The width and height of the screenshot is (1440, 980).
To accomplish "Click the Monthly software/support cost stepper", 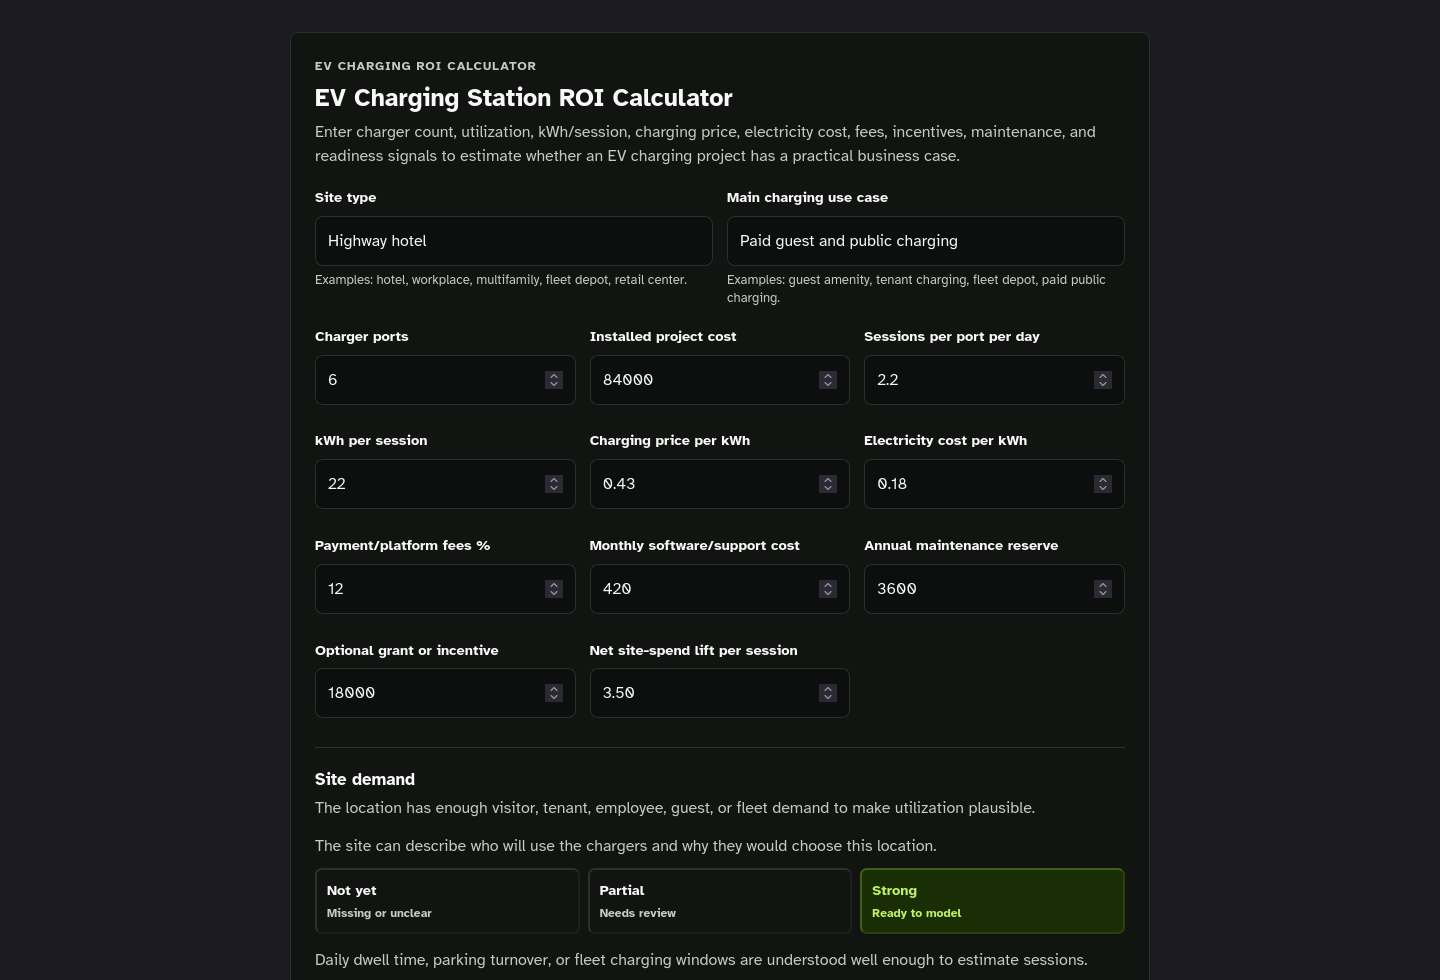I will coord(828,589).
